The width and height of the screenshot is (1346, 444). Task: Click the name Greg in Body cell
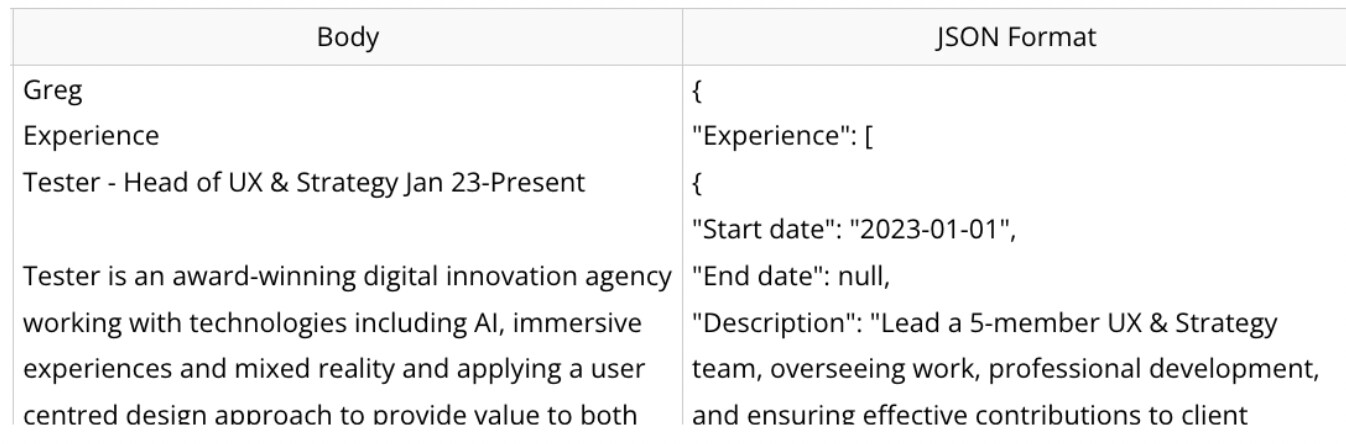[53, 92]
